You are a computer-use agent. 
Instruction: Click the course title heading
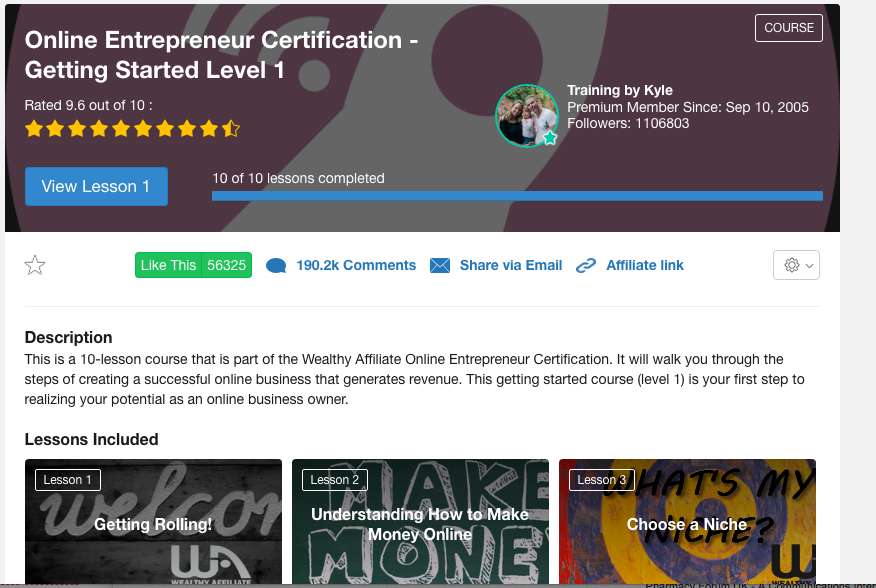click(221, 55)
